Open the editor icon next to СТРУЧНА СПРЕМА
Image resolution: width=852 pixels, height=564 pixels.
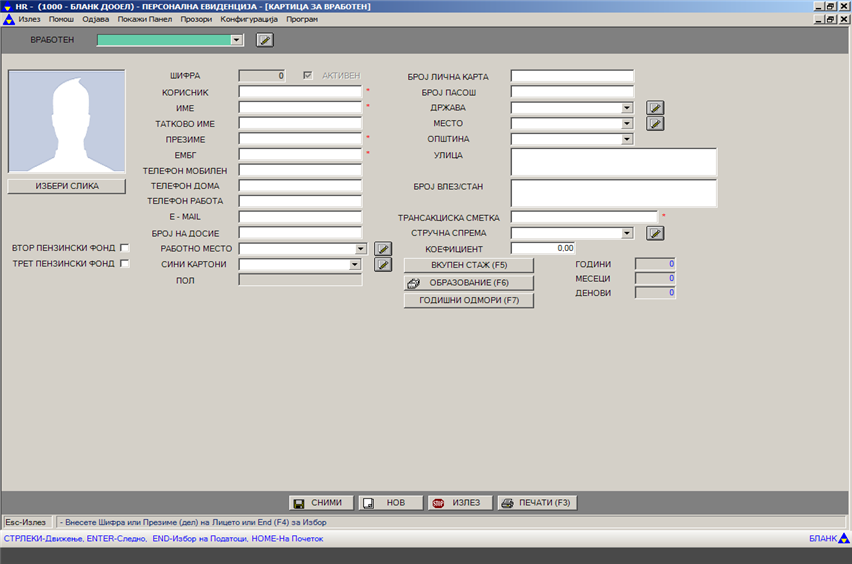pos(655,233)
